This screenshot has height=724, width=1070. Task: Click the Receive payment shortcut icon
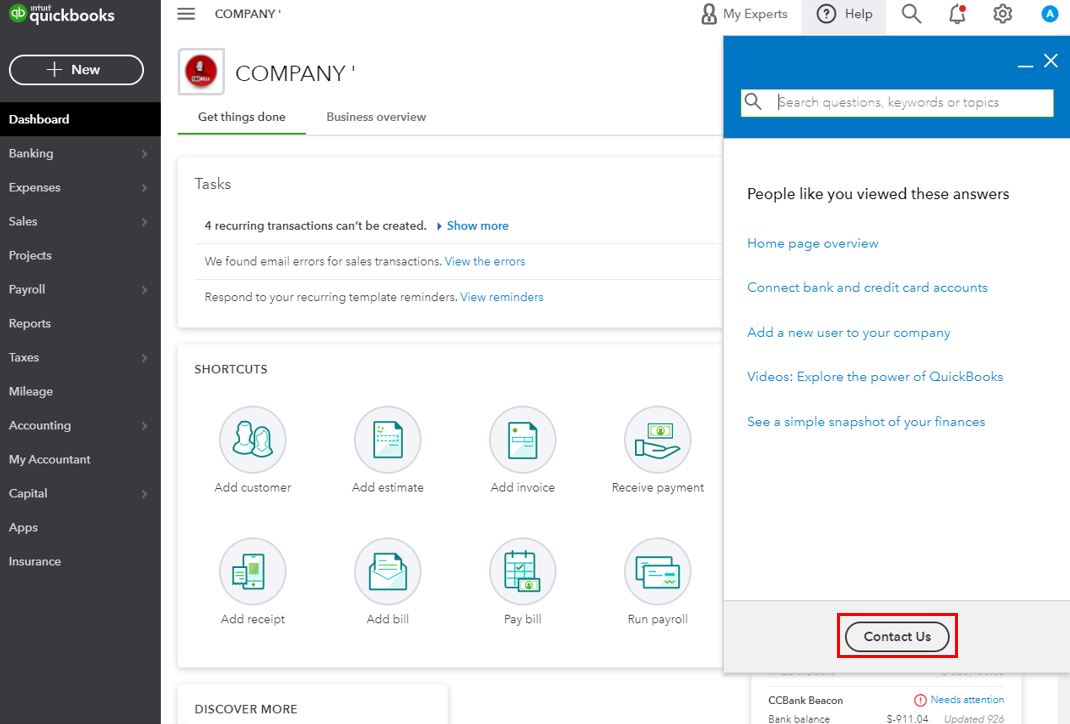(x=658, y=439)
